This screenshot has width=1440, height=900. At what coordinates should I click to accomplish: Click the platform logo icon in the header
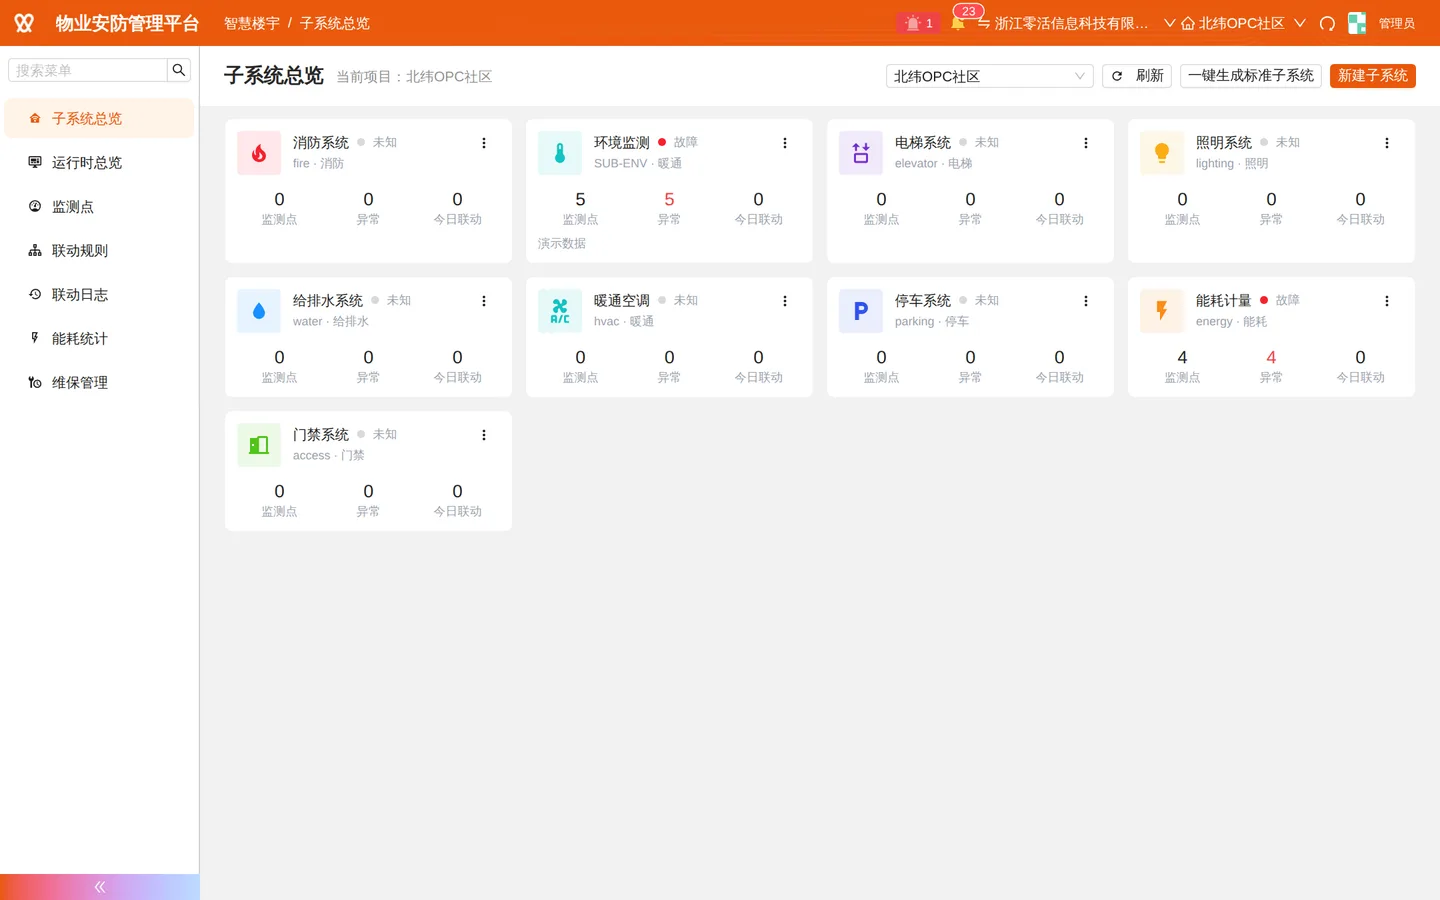tap(24, 23)
